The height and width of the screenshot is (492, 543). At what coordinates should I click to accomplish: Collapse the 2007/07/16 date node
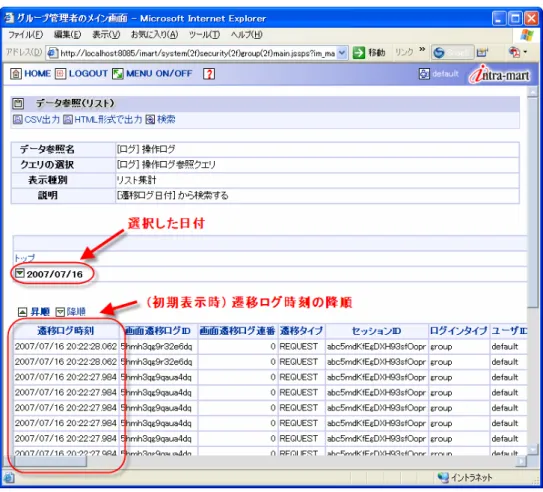(x=19, y=274)
